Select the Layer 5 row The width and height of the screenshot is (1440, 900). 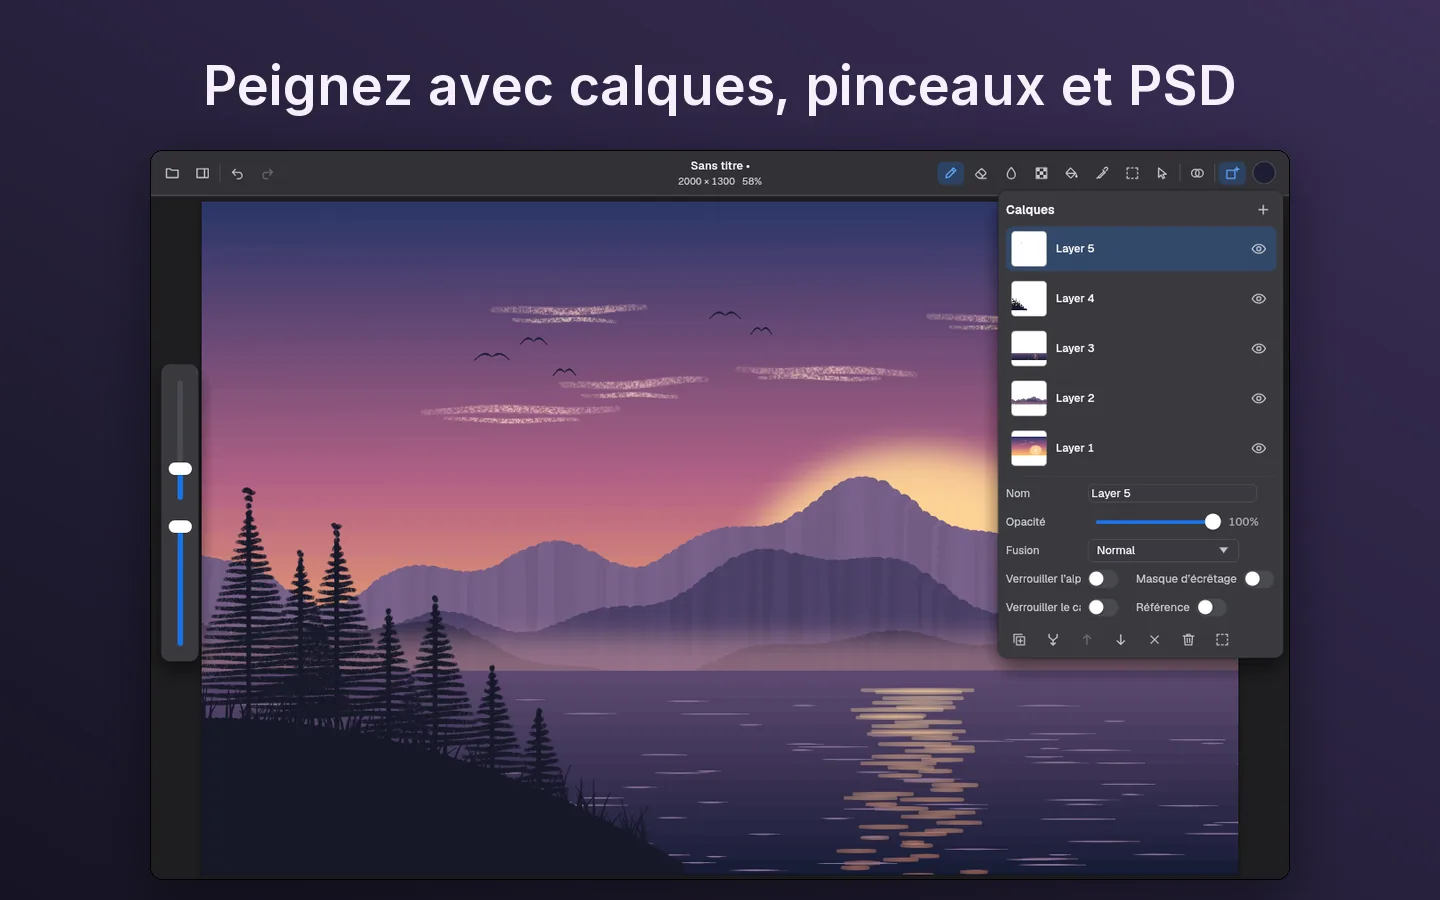pyautogui.click(x=1141, y=249)
